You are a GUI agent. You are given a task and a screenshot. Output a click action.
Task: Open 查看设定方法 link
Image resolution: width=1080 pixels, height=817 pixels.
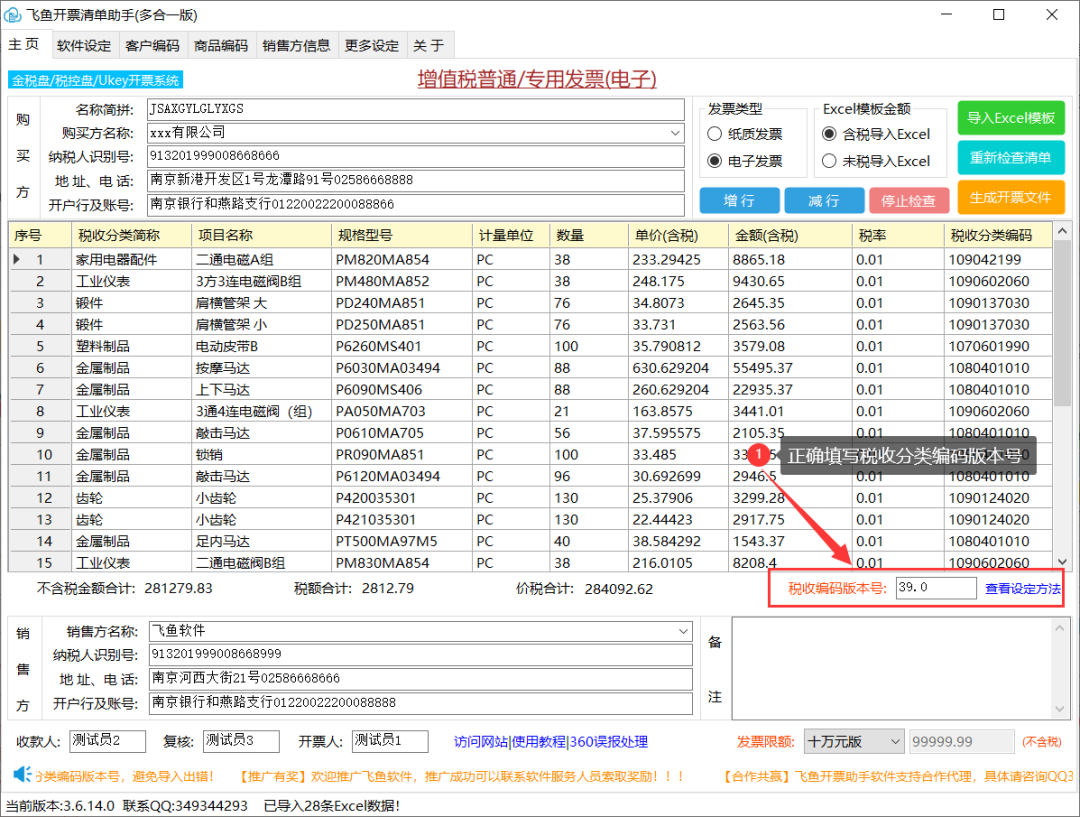(1022, 588)
